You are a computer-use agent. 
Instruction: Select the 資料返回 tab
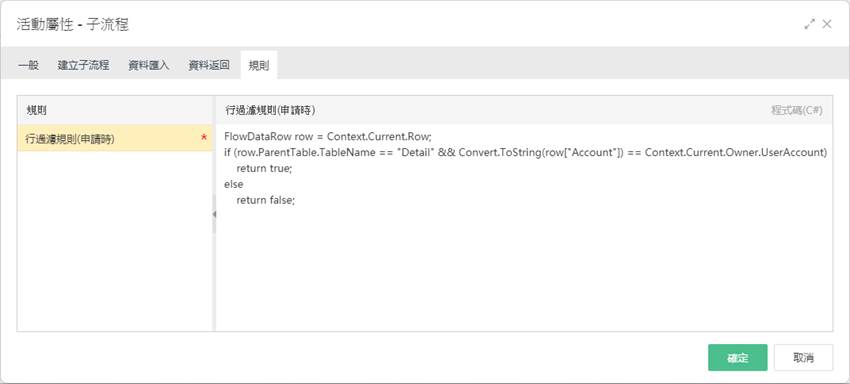(x=209, y=66)
